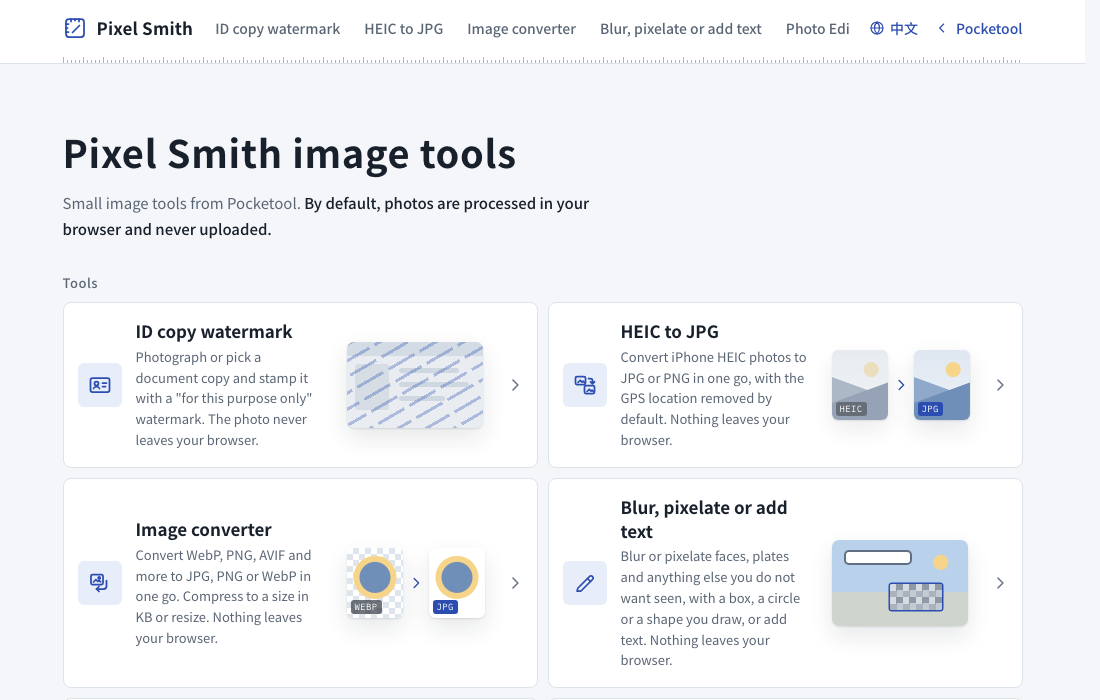Click the arrow between HEIC and JPG thumbnails

pos(901,385)
